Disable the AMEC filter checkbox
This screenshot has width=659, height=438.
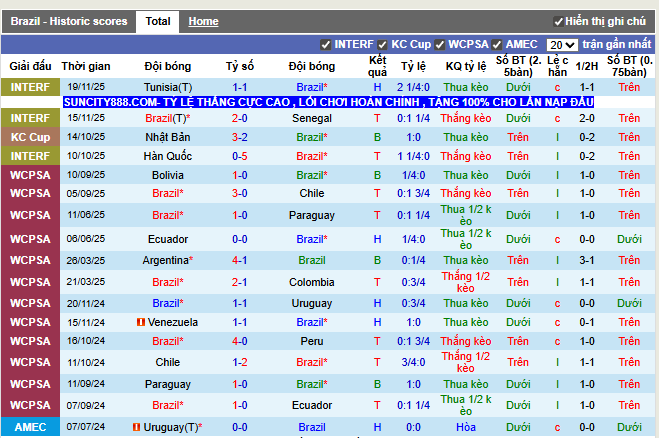(x=497, y=45)
